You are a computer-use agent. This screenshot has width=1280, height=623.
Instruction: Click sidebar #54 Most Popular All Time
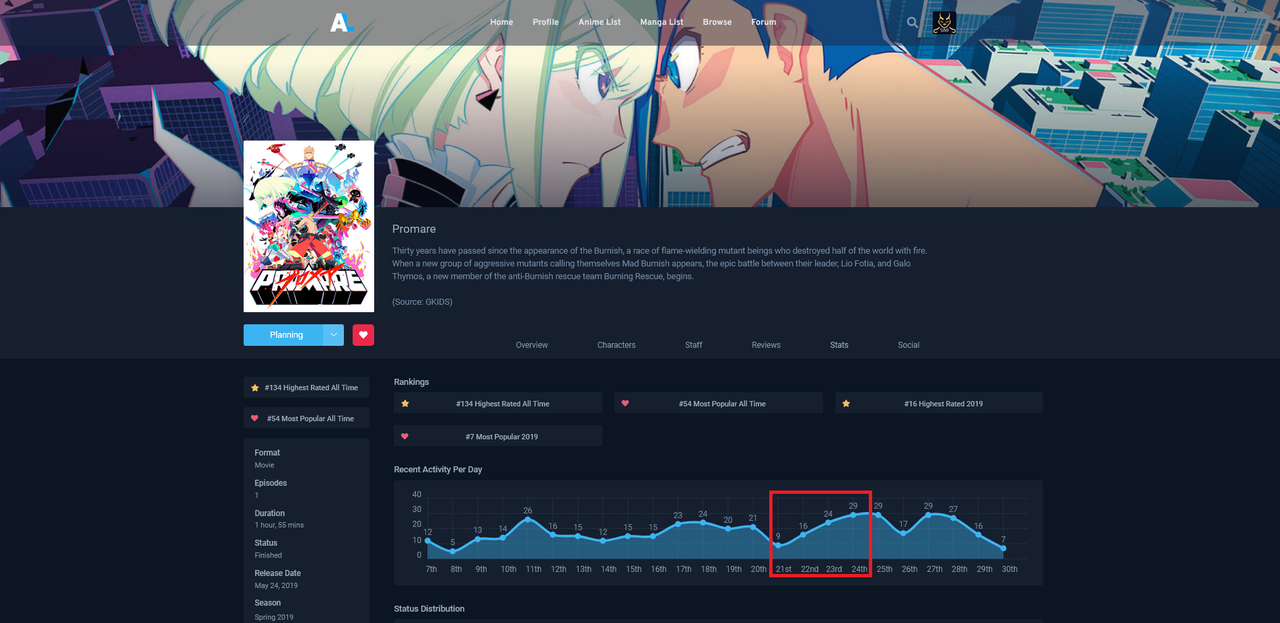[306, 418]
